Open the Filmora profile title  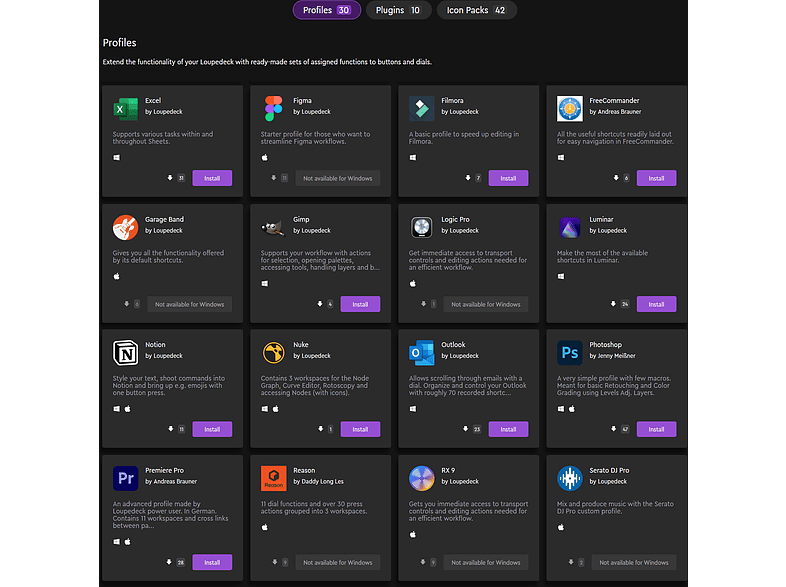pos(452,101)
